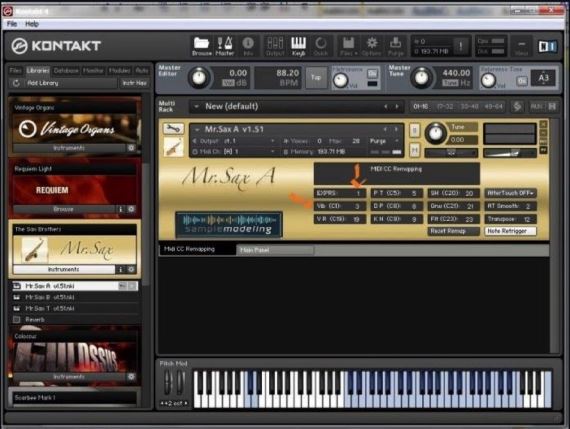Click the Add Library button

43,83
